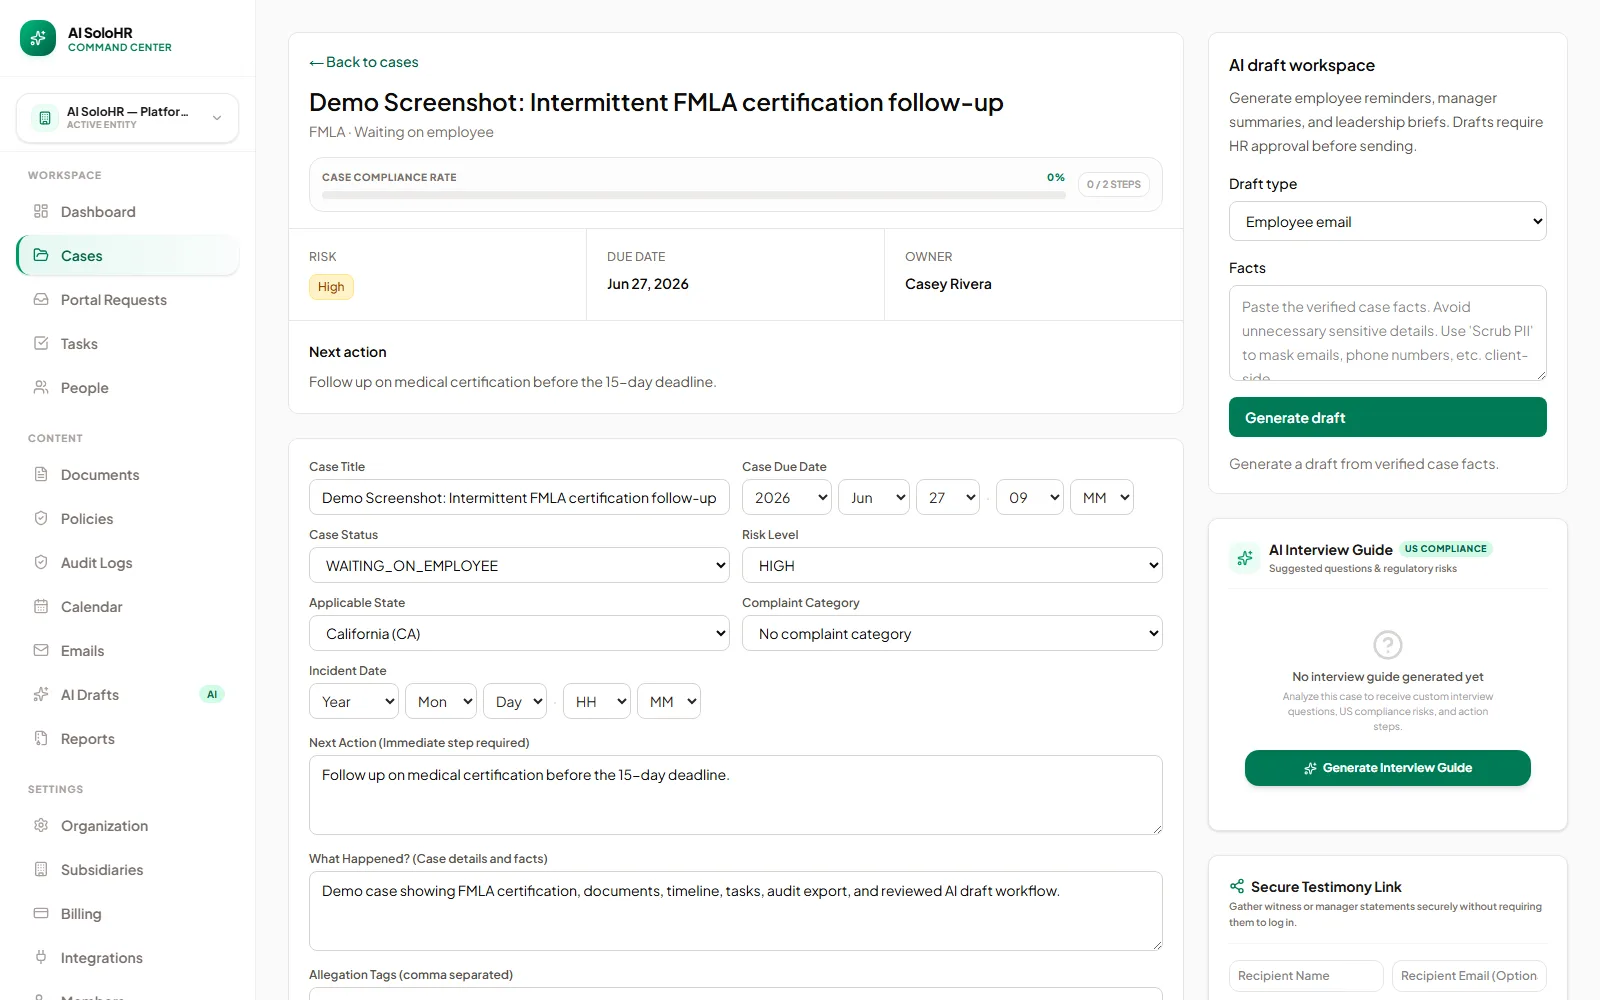Click the Generate Interview Guide button

pos(1388,768)
